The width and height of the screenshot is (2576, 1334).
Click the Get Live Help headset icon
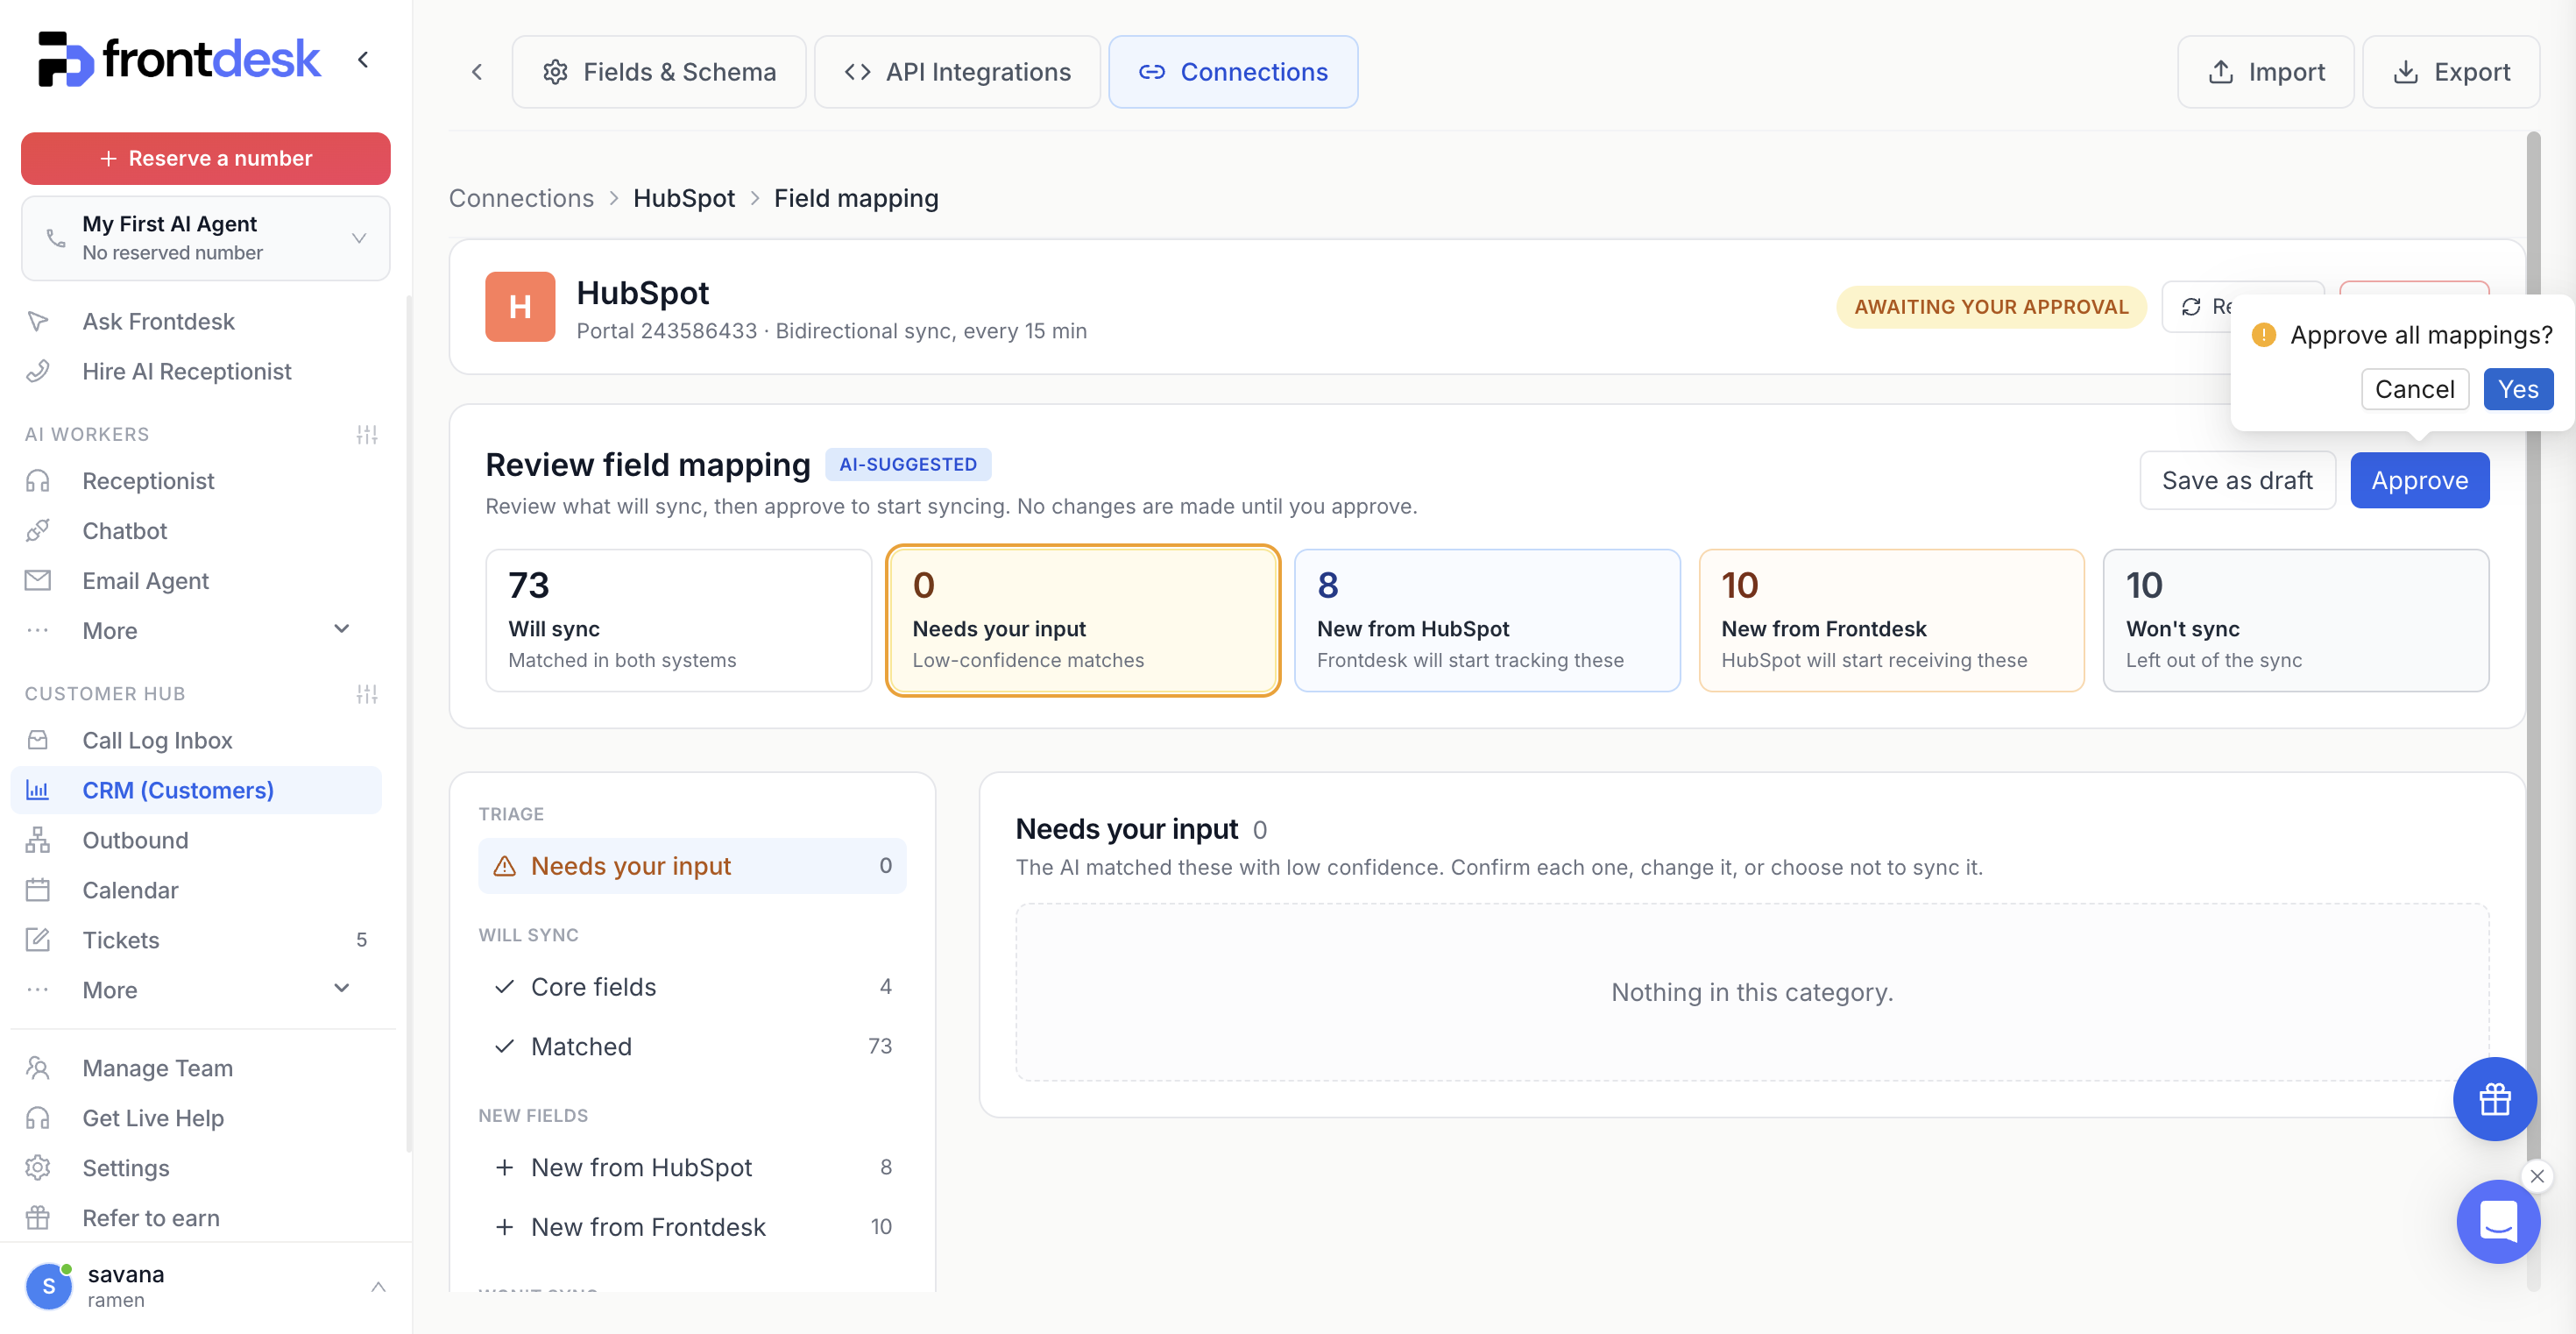click(x=38, y=1118)
